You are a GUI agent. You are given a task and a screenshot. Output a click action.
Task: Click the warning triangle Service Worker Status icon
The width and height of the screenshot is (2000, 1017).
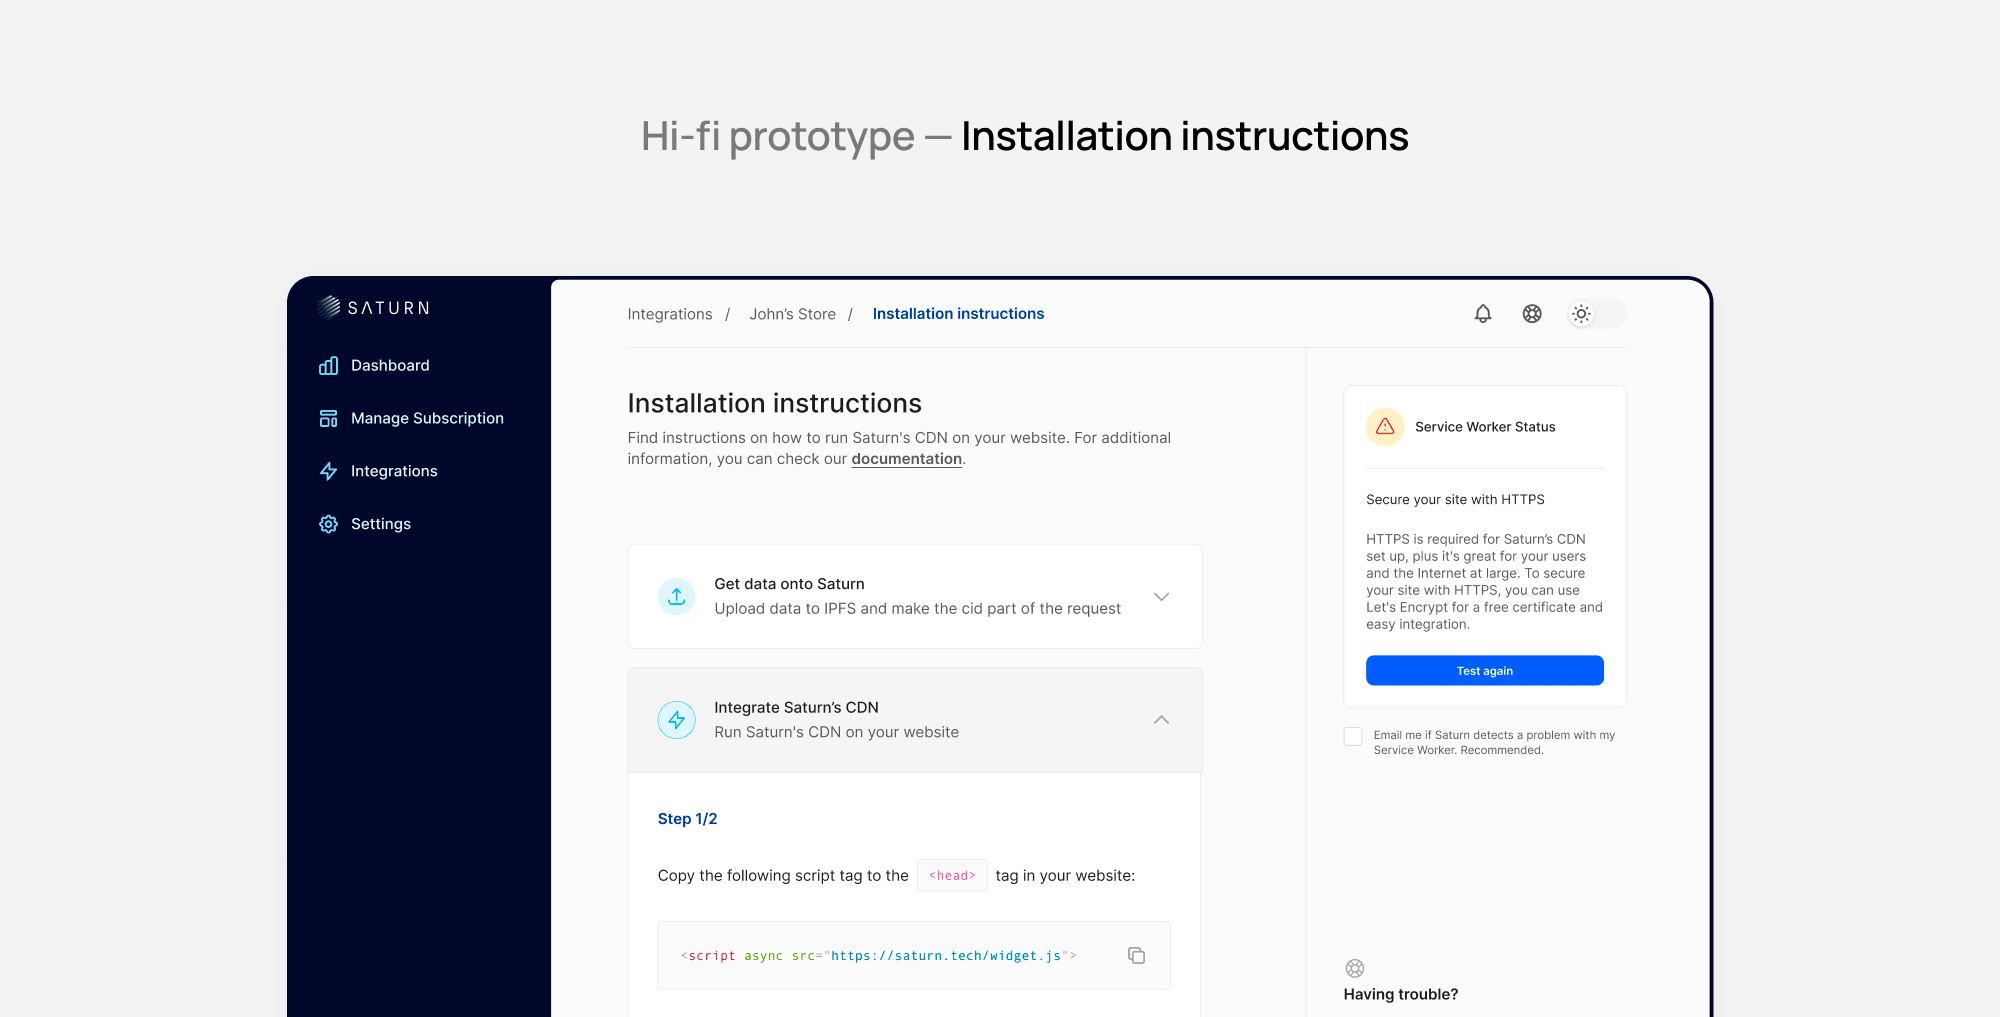click(x=1385, y=427)
